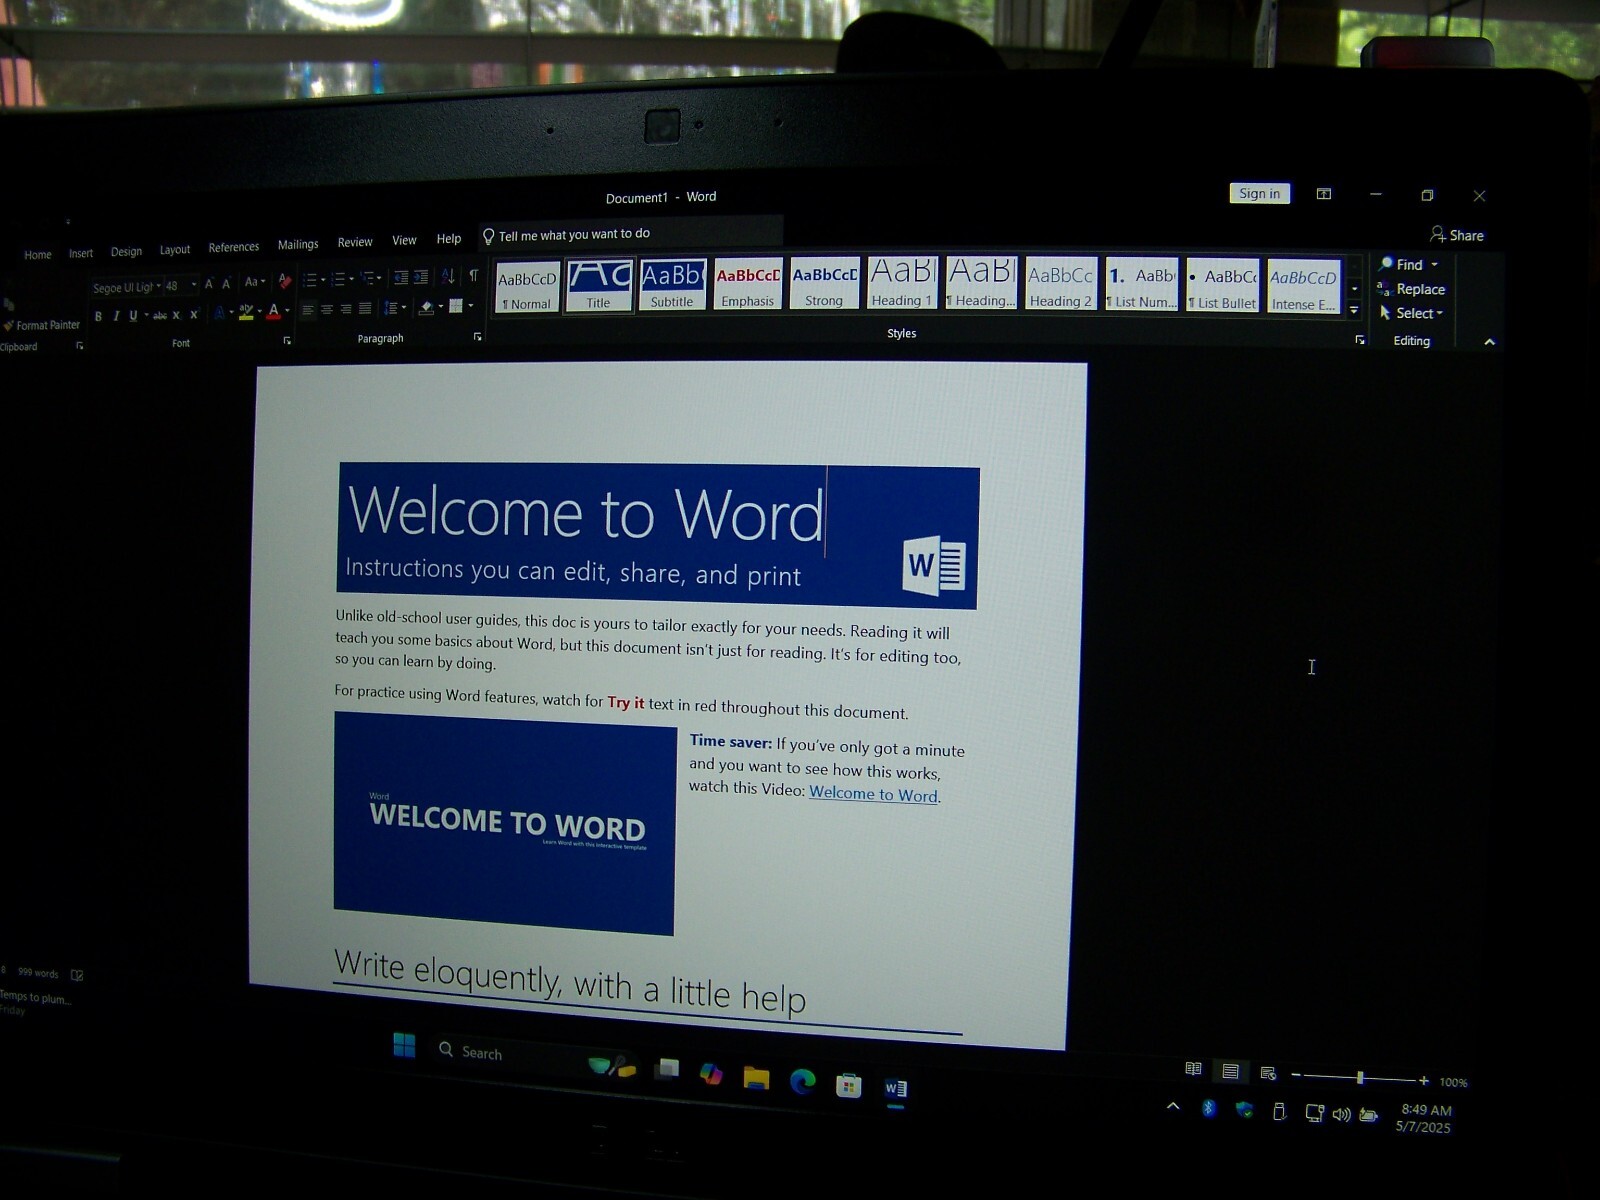1600x1200 pixels.
Task: Decrease the paragraph indent
Action: pos(401,277)
